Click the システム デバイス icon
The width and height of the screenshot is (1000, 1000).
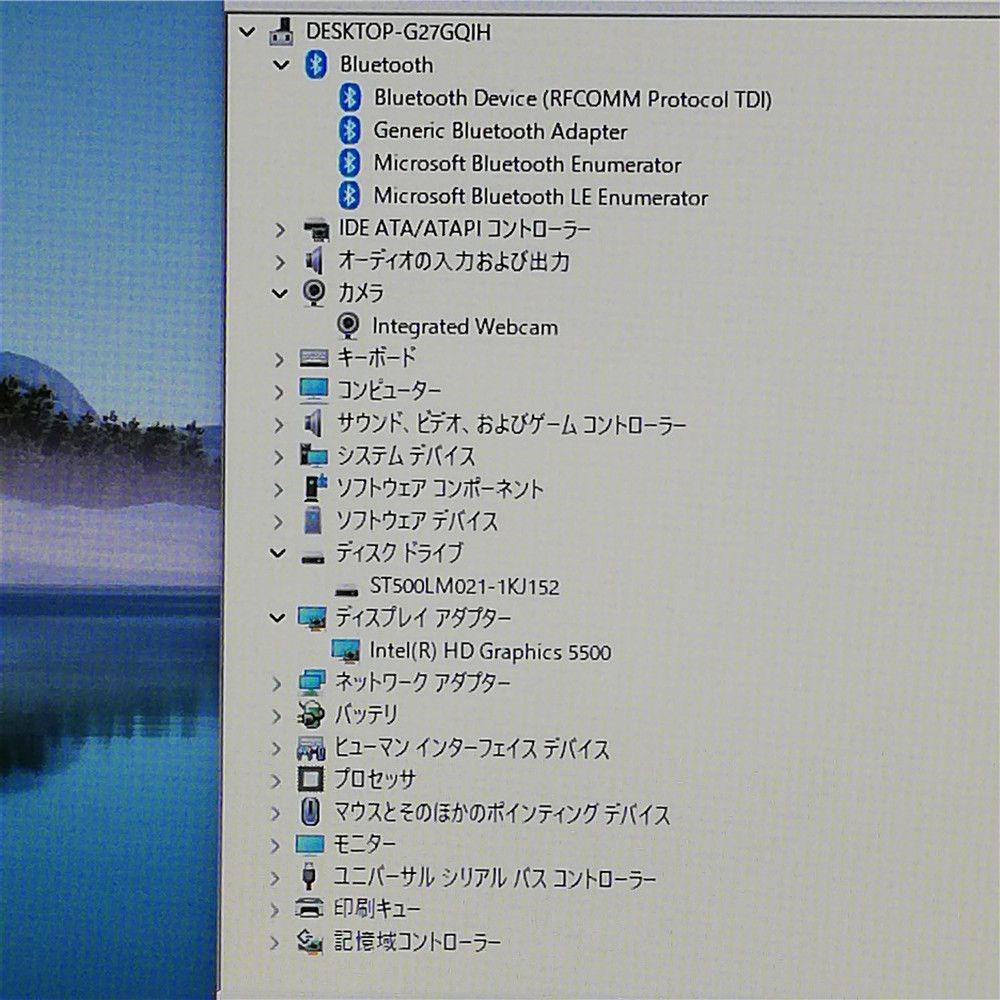[x=312, y=455]
